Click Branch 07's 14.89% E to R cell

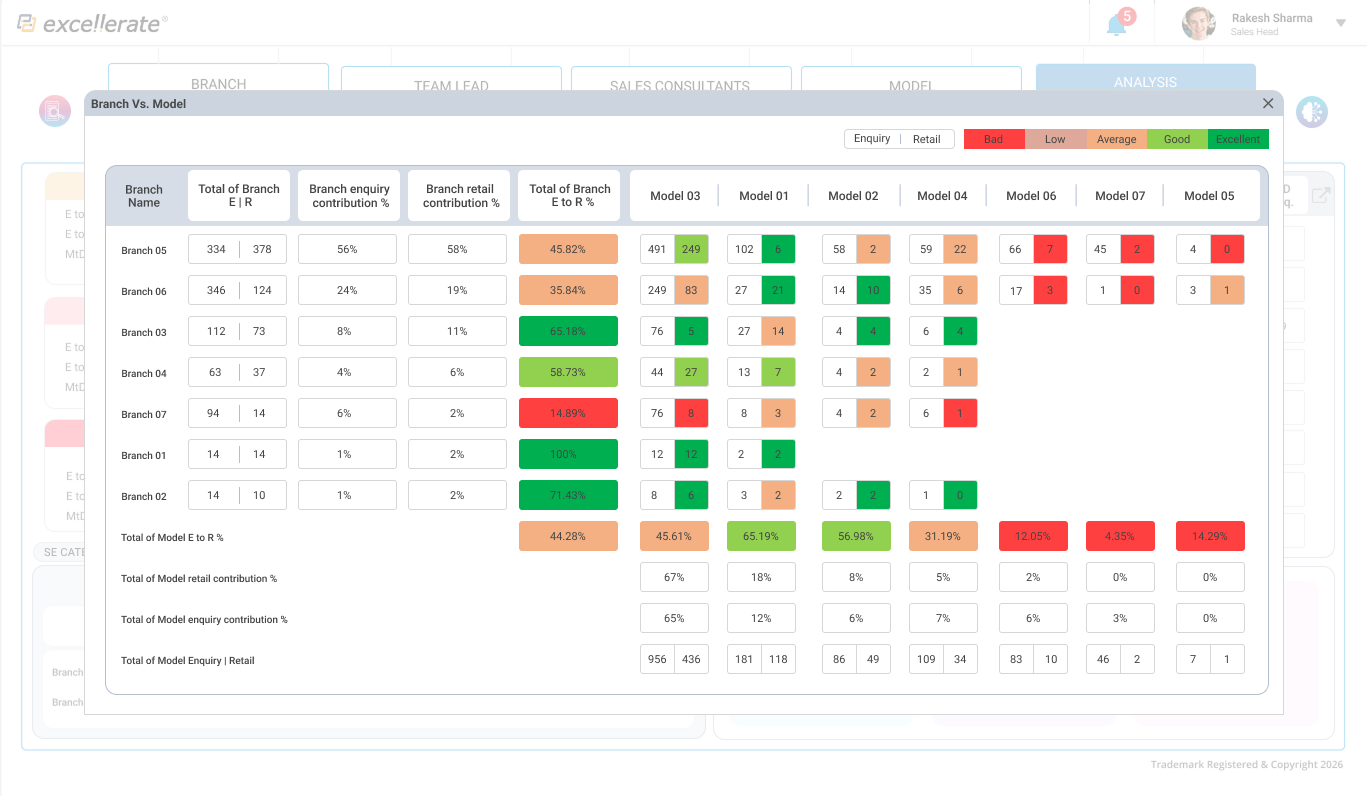pyautogui.click(x=568, y=413)
